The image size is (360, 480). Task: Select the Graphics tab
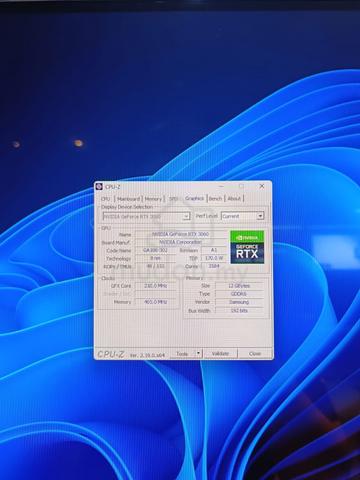point(195,198)
